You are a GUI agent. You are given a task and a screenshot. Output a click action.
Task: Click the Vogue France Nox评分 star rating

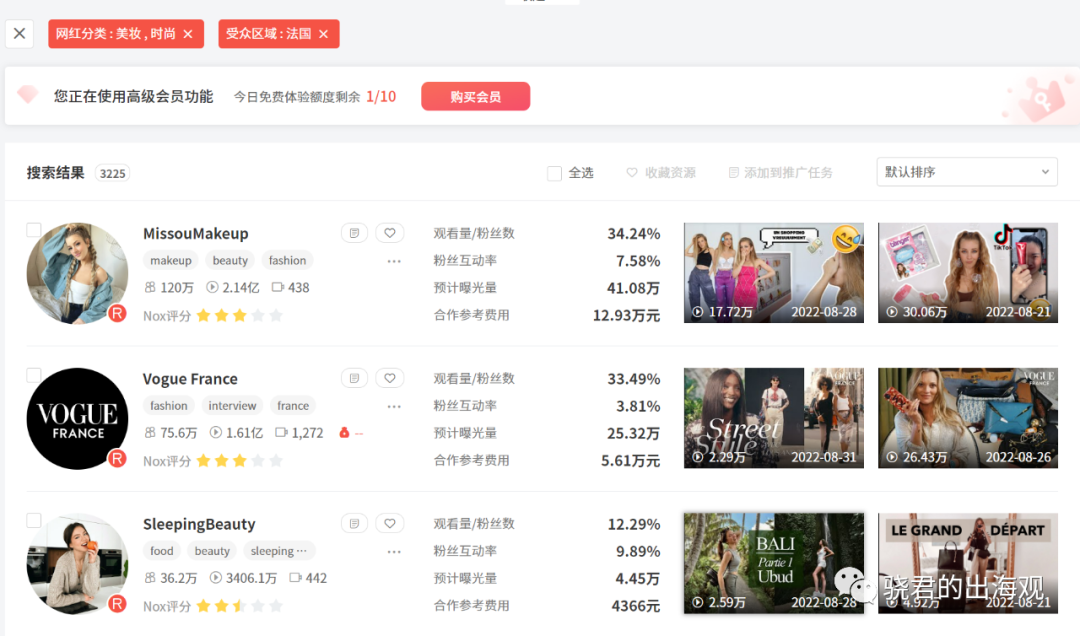point(240,461)
